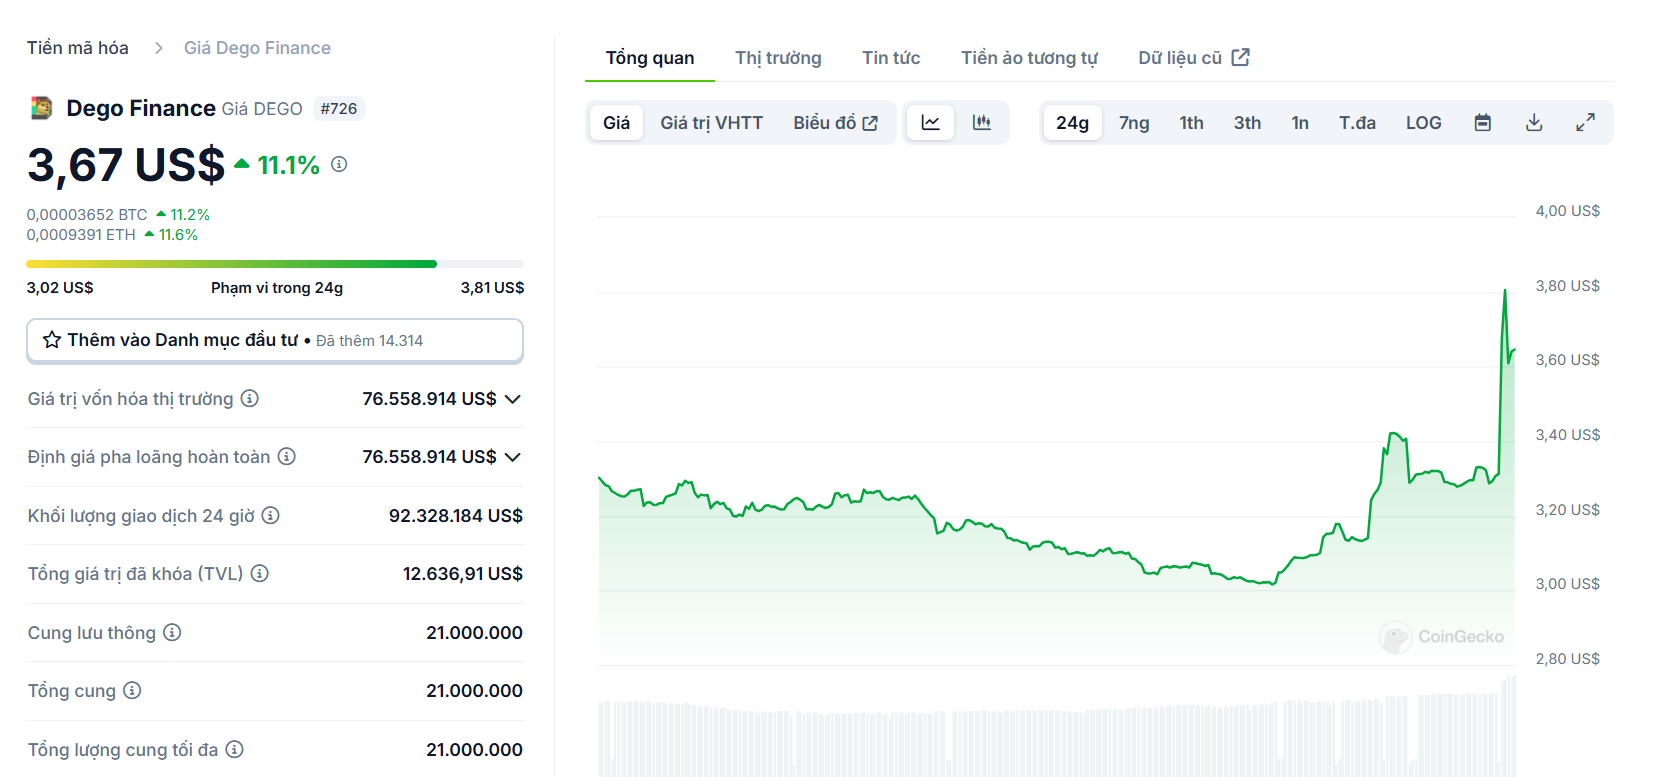Screen dimensions: 1675x777
Task: Open the calendar date range picker
Action: [x=1483, y=123]
